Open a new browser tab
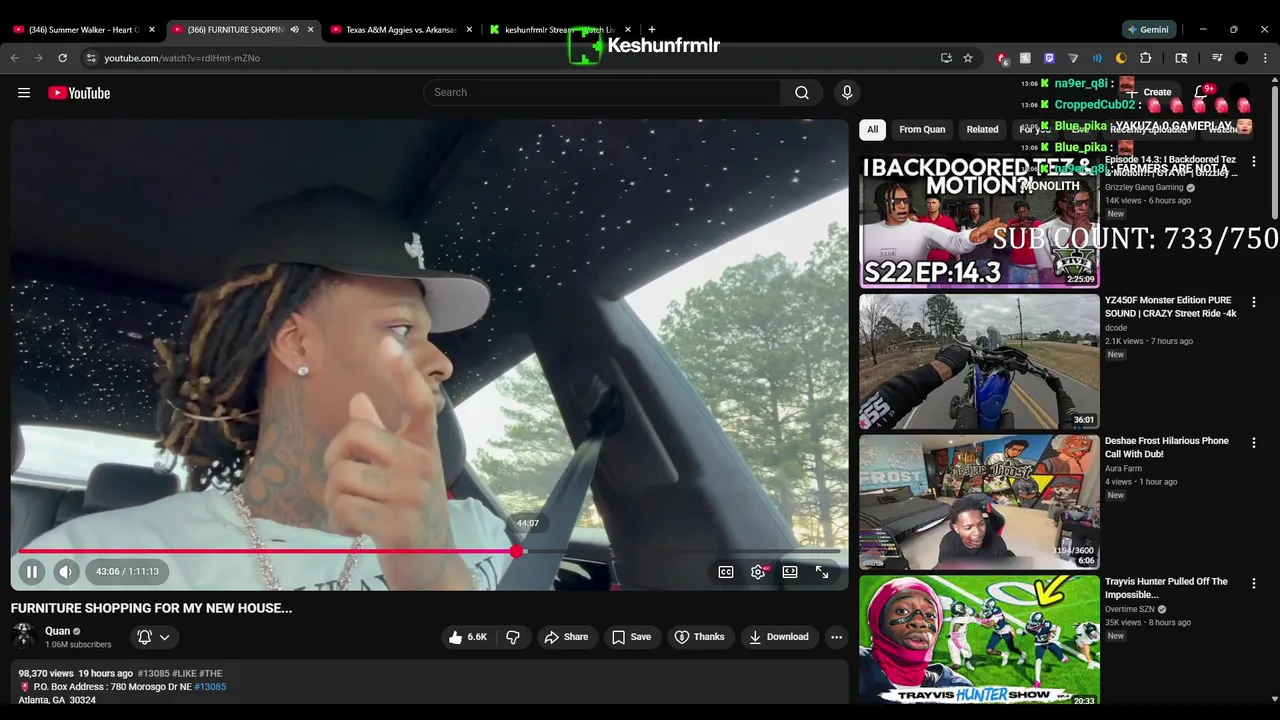 tap(652, 29)
